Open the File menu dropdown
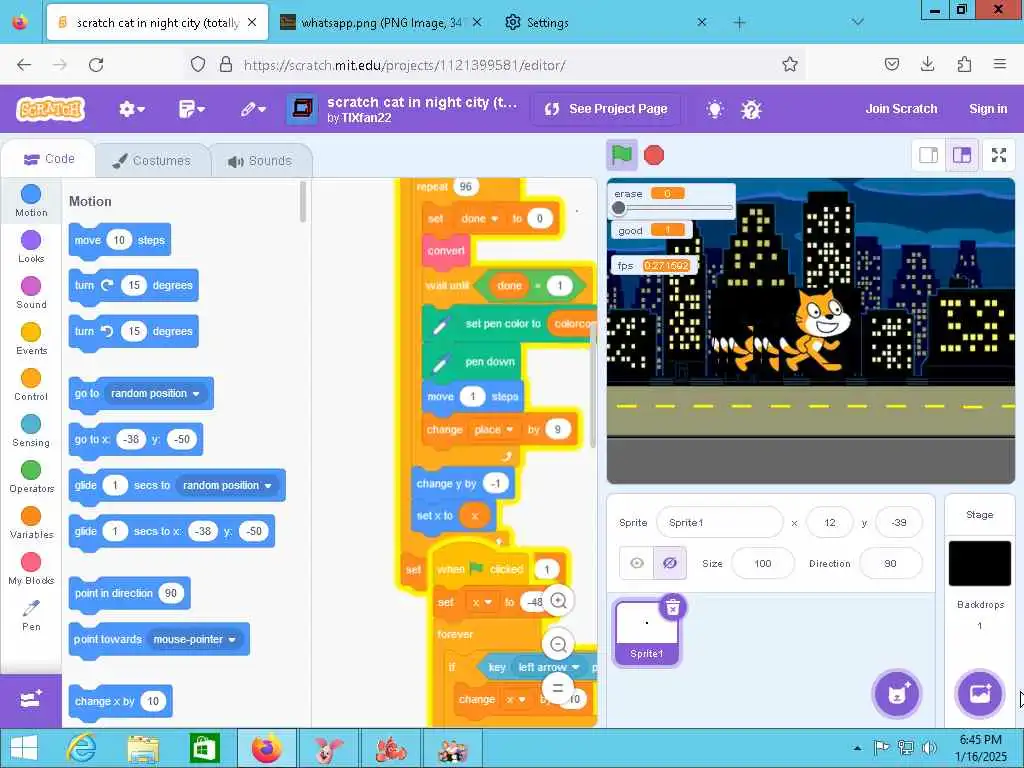 [191, 109]
